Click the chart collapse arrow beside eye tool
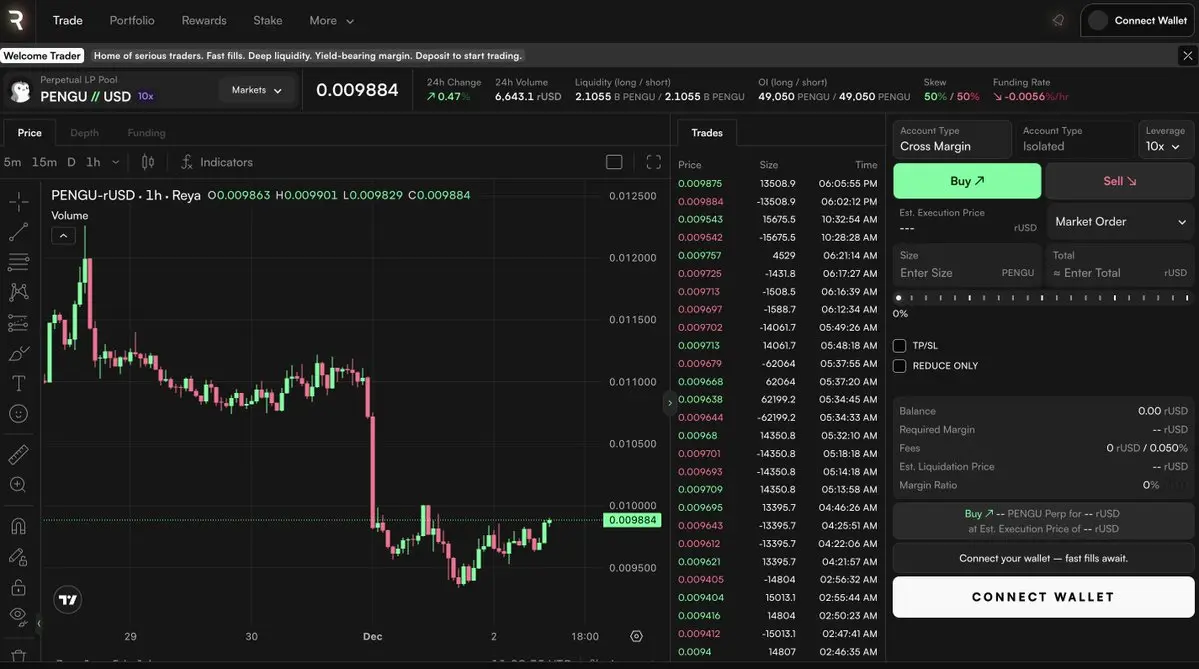This screenshot has width=1199, height=669. 39,623
